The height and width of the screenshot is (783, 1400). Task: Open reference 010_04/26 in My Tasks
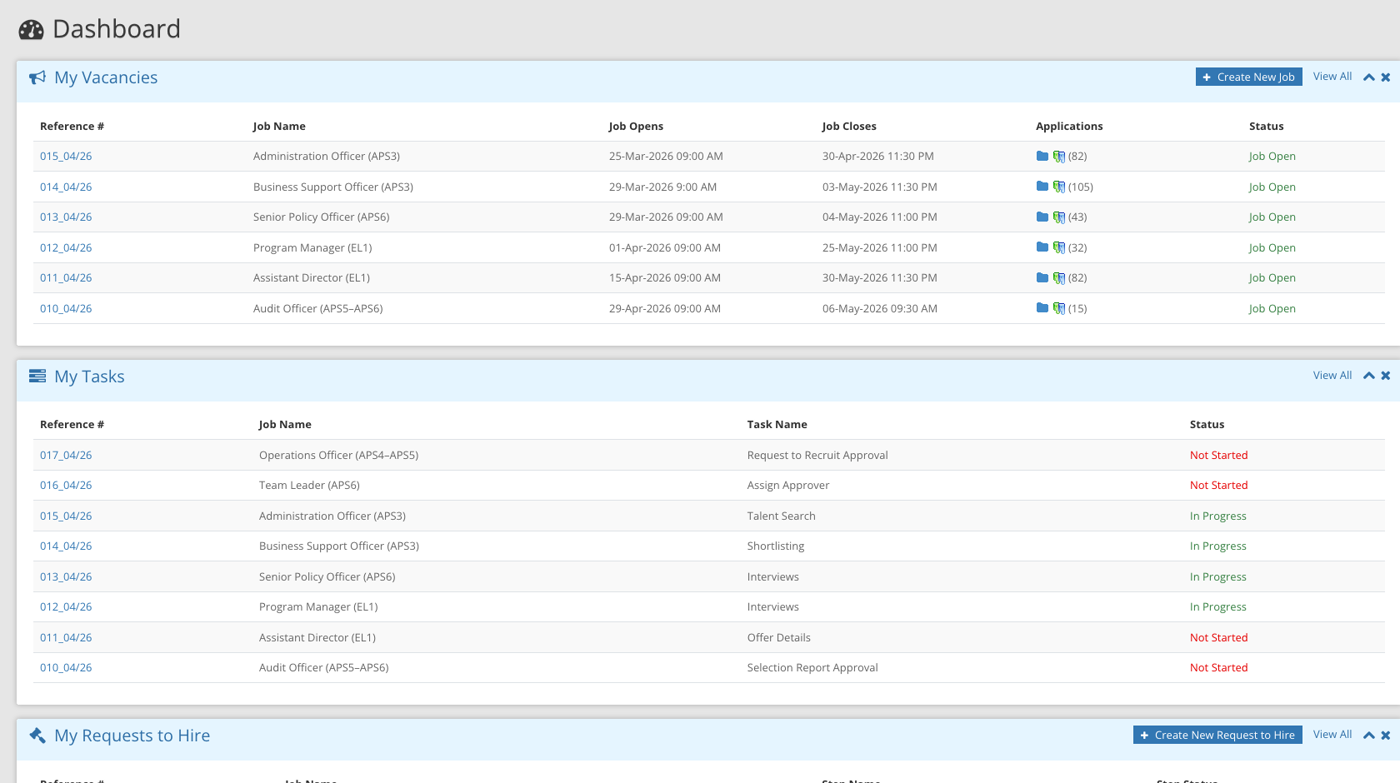coord(66,668)
